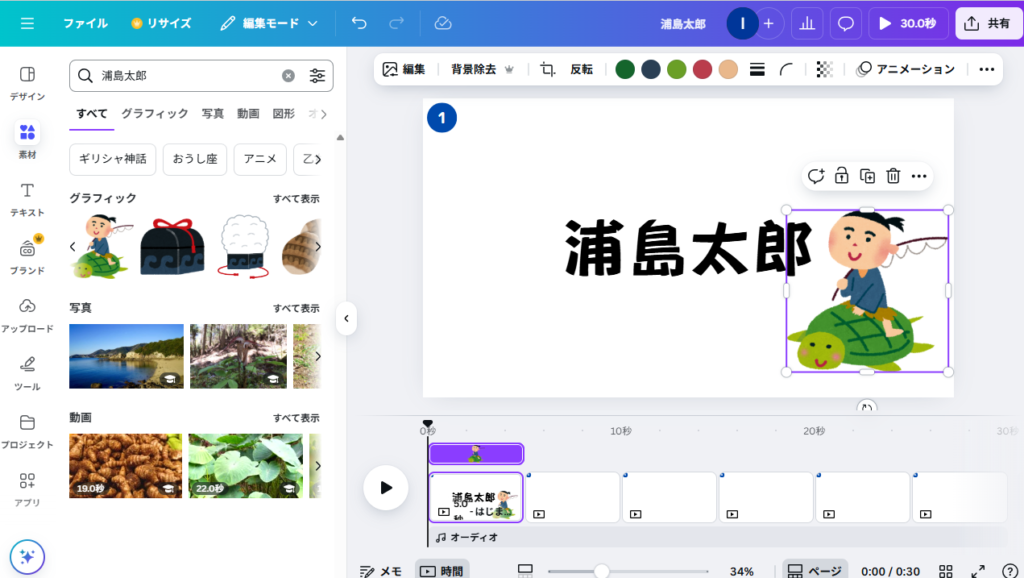Add collaborator with the plus button
The image size is (1024, 578).
click(x=769, y=24)
